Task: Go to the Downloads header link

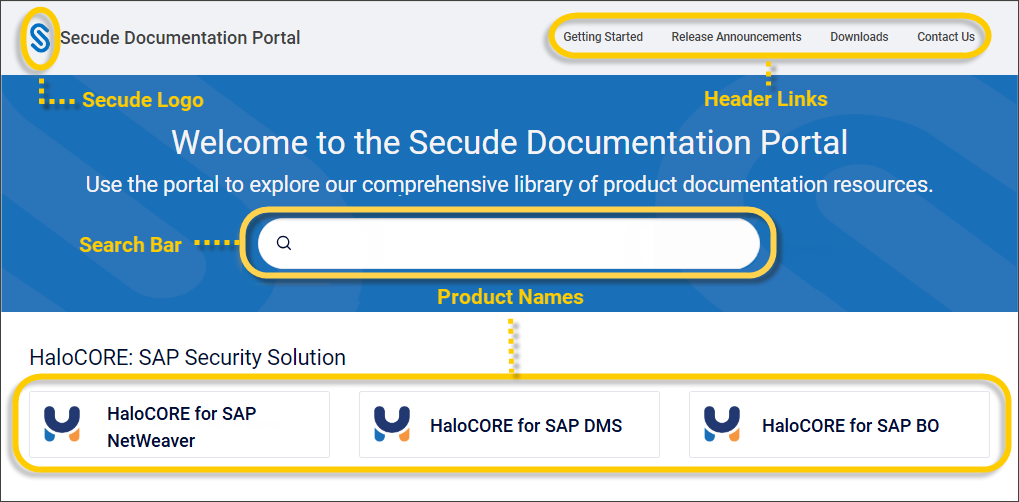Action: tap(859, 37)
